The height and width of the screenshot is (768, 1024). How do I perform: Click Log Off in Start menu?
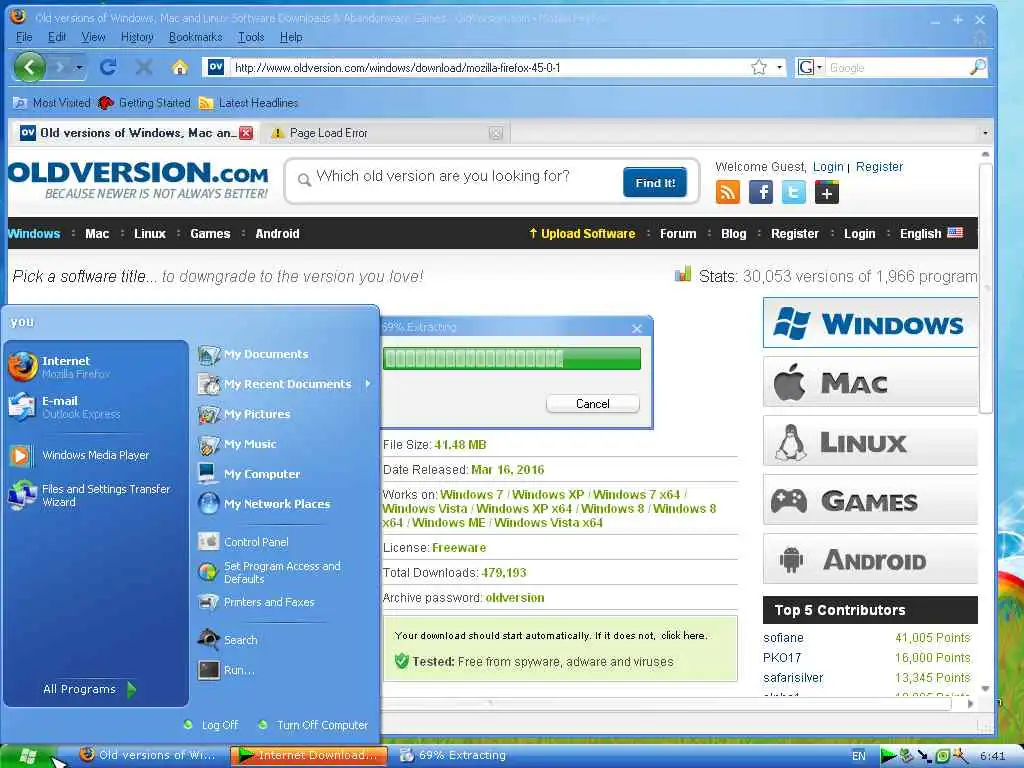(212, 725)
